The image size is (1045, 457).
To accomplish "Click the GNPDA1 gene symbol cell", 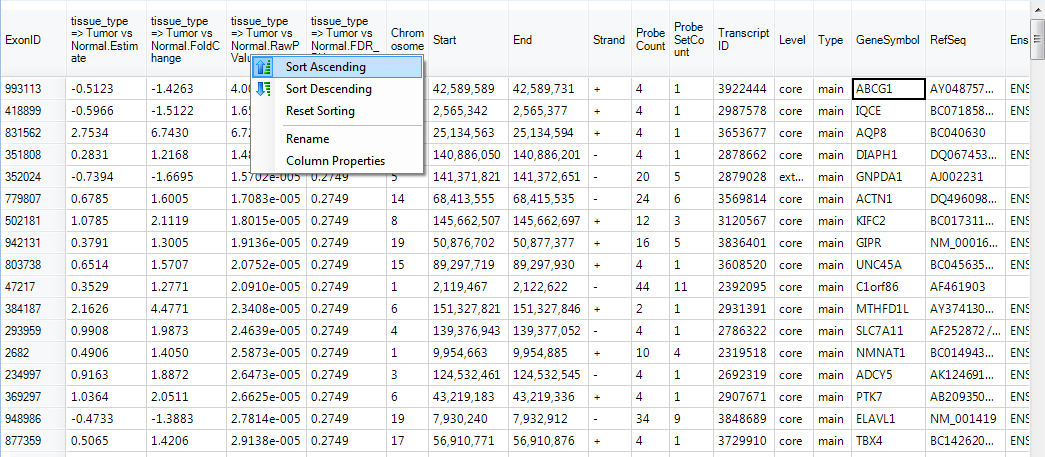I will 888,177.
